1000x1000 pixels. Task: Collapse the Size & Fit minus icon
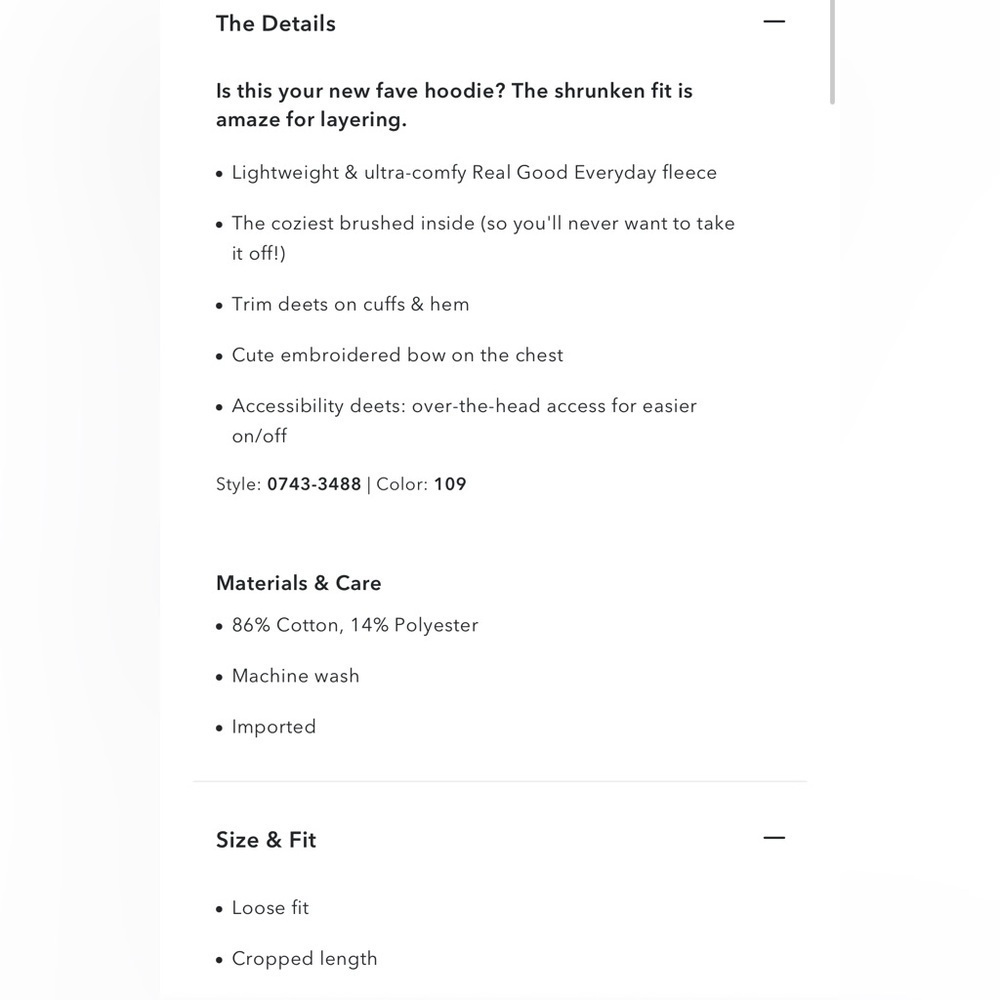click(774, 837)
